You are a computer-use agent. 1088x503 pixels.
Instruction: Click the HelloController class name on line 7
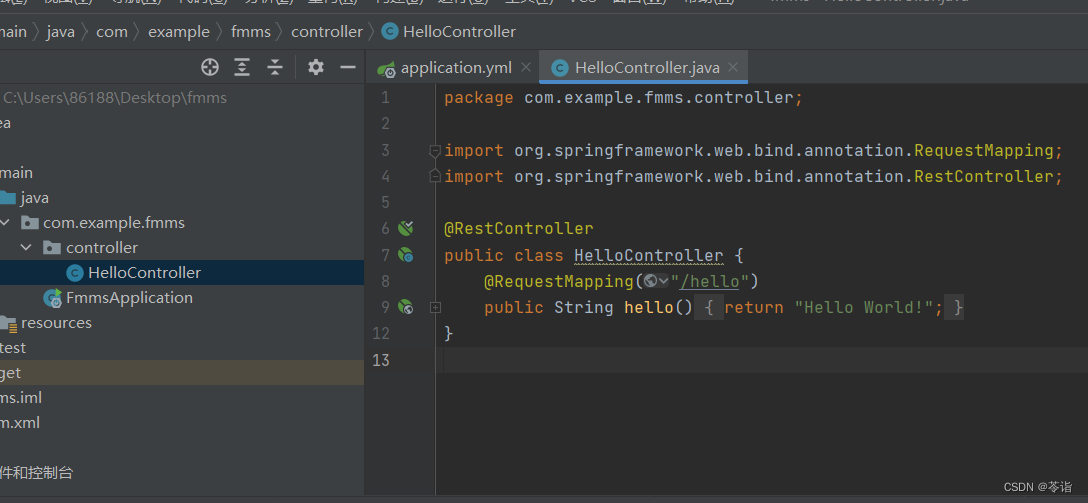coord(649,255)
